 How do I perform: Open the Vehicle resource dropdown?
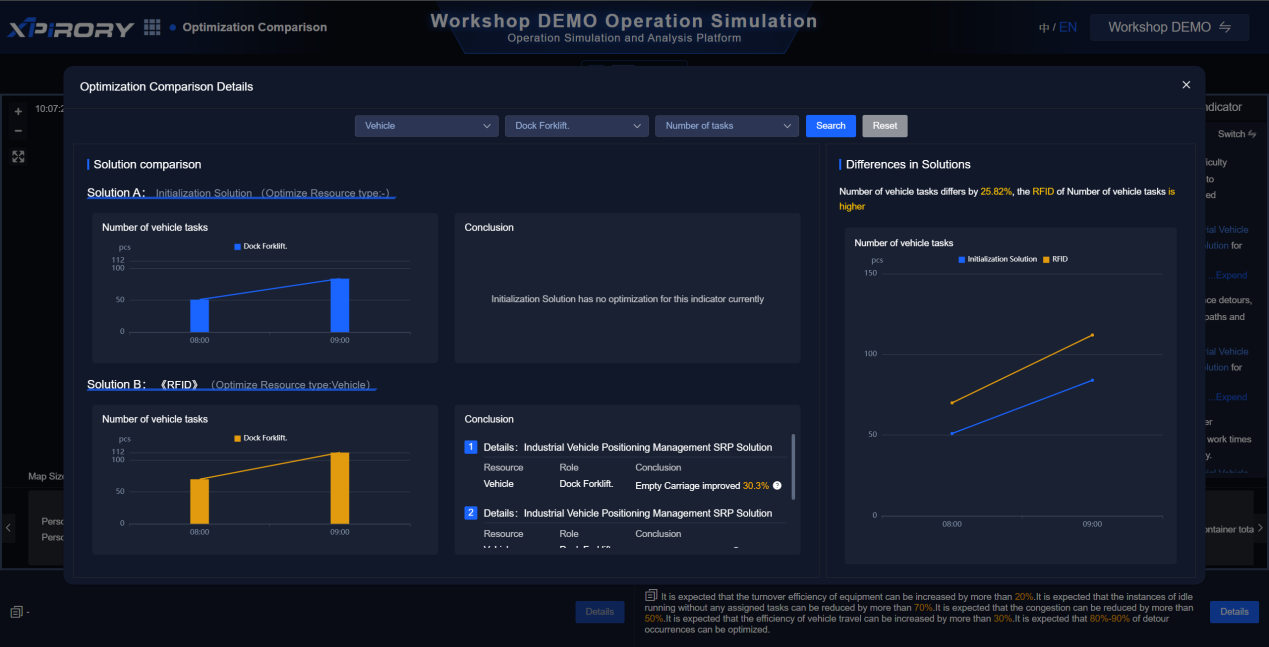[426, 126]
